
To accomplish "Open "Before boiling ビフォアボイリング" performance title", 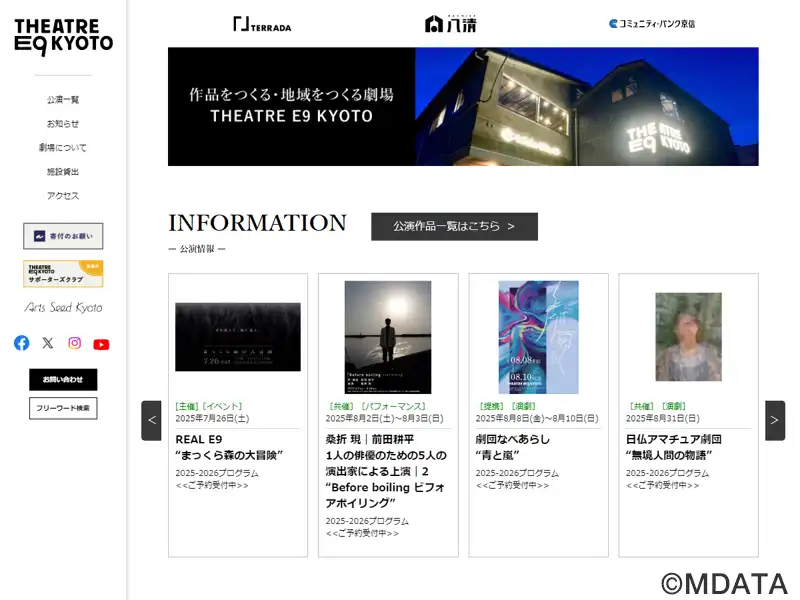I will tap(386, 471).
